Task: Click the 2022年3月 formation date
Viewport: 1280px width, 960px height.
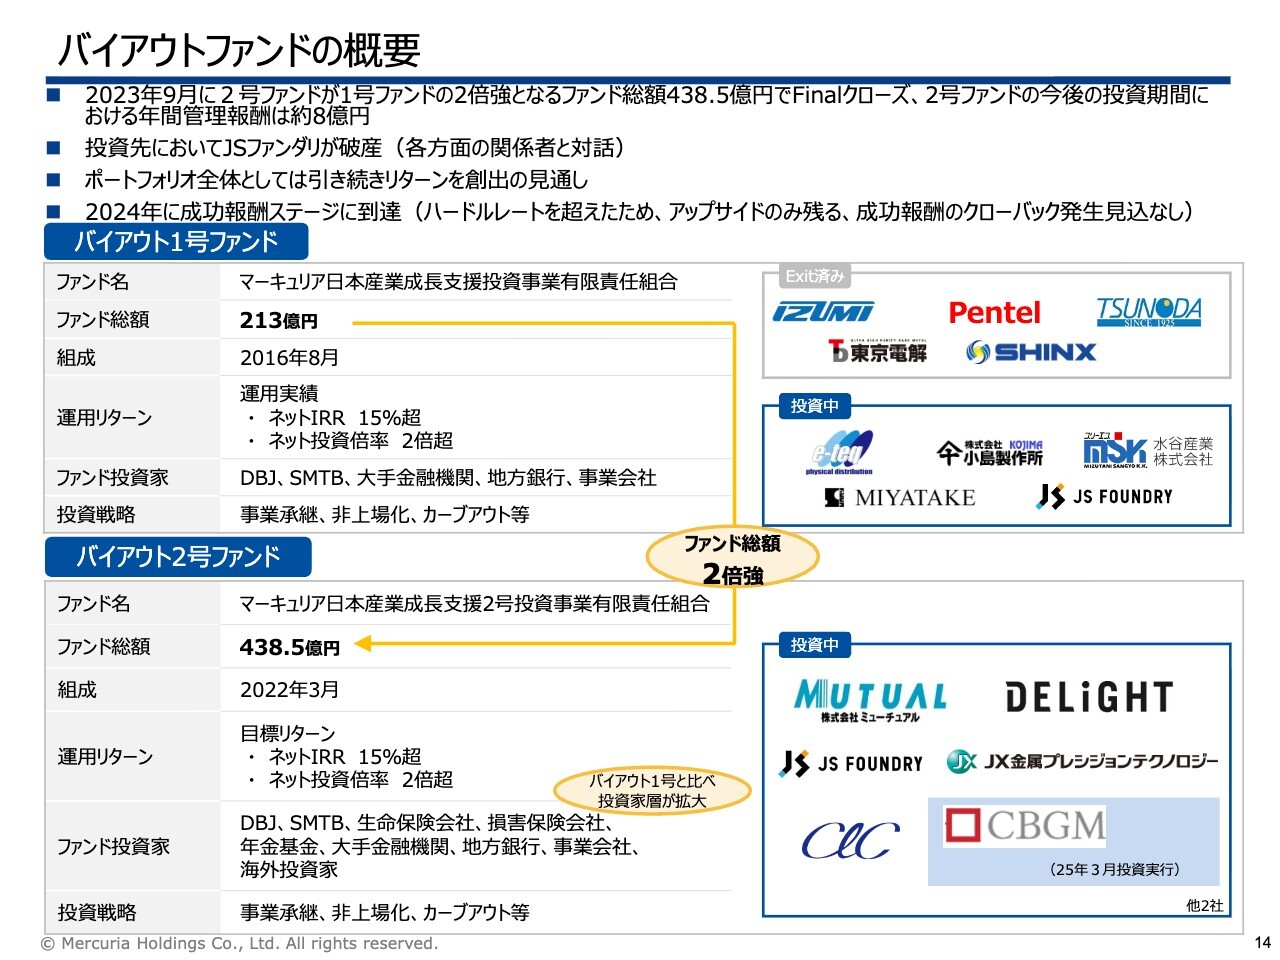Action: pyautogui.click(x=289, y=689)
